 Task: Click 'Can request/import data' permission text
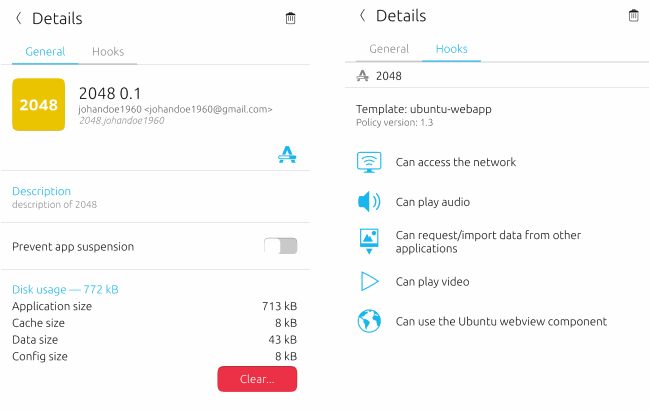(488, 242)
